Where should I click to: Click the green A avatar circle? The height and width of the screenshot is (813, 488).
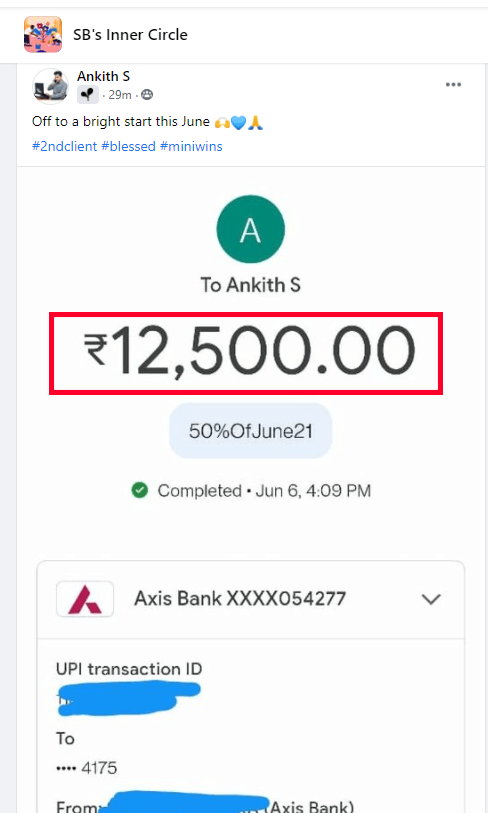pos(250,229)
